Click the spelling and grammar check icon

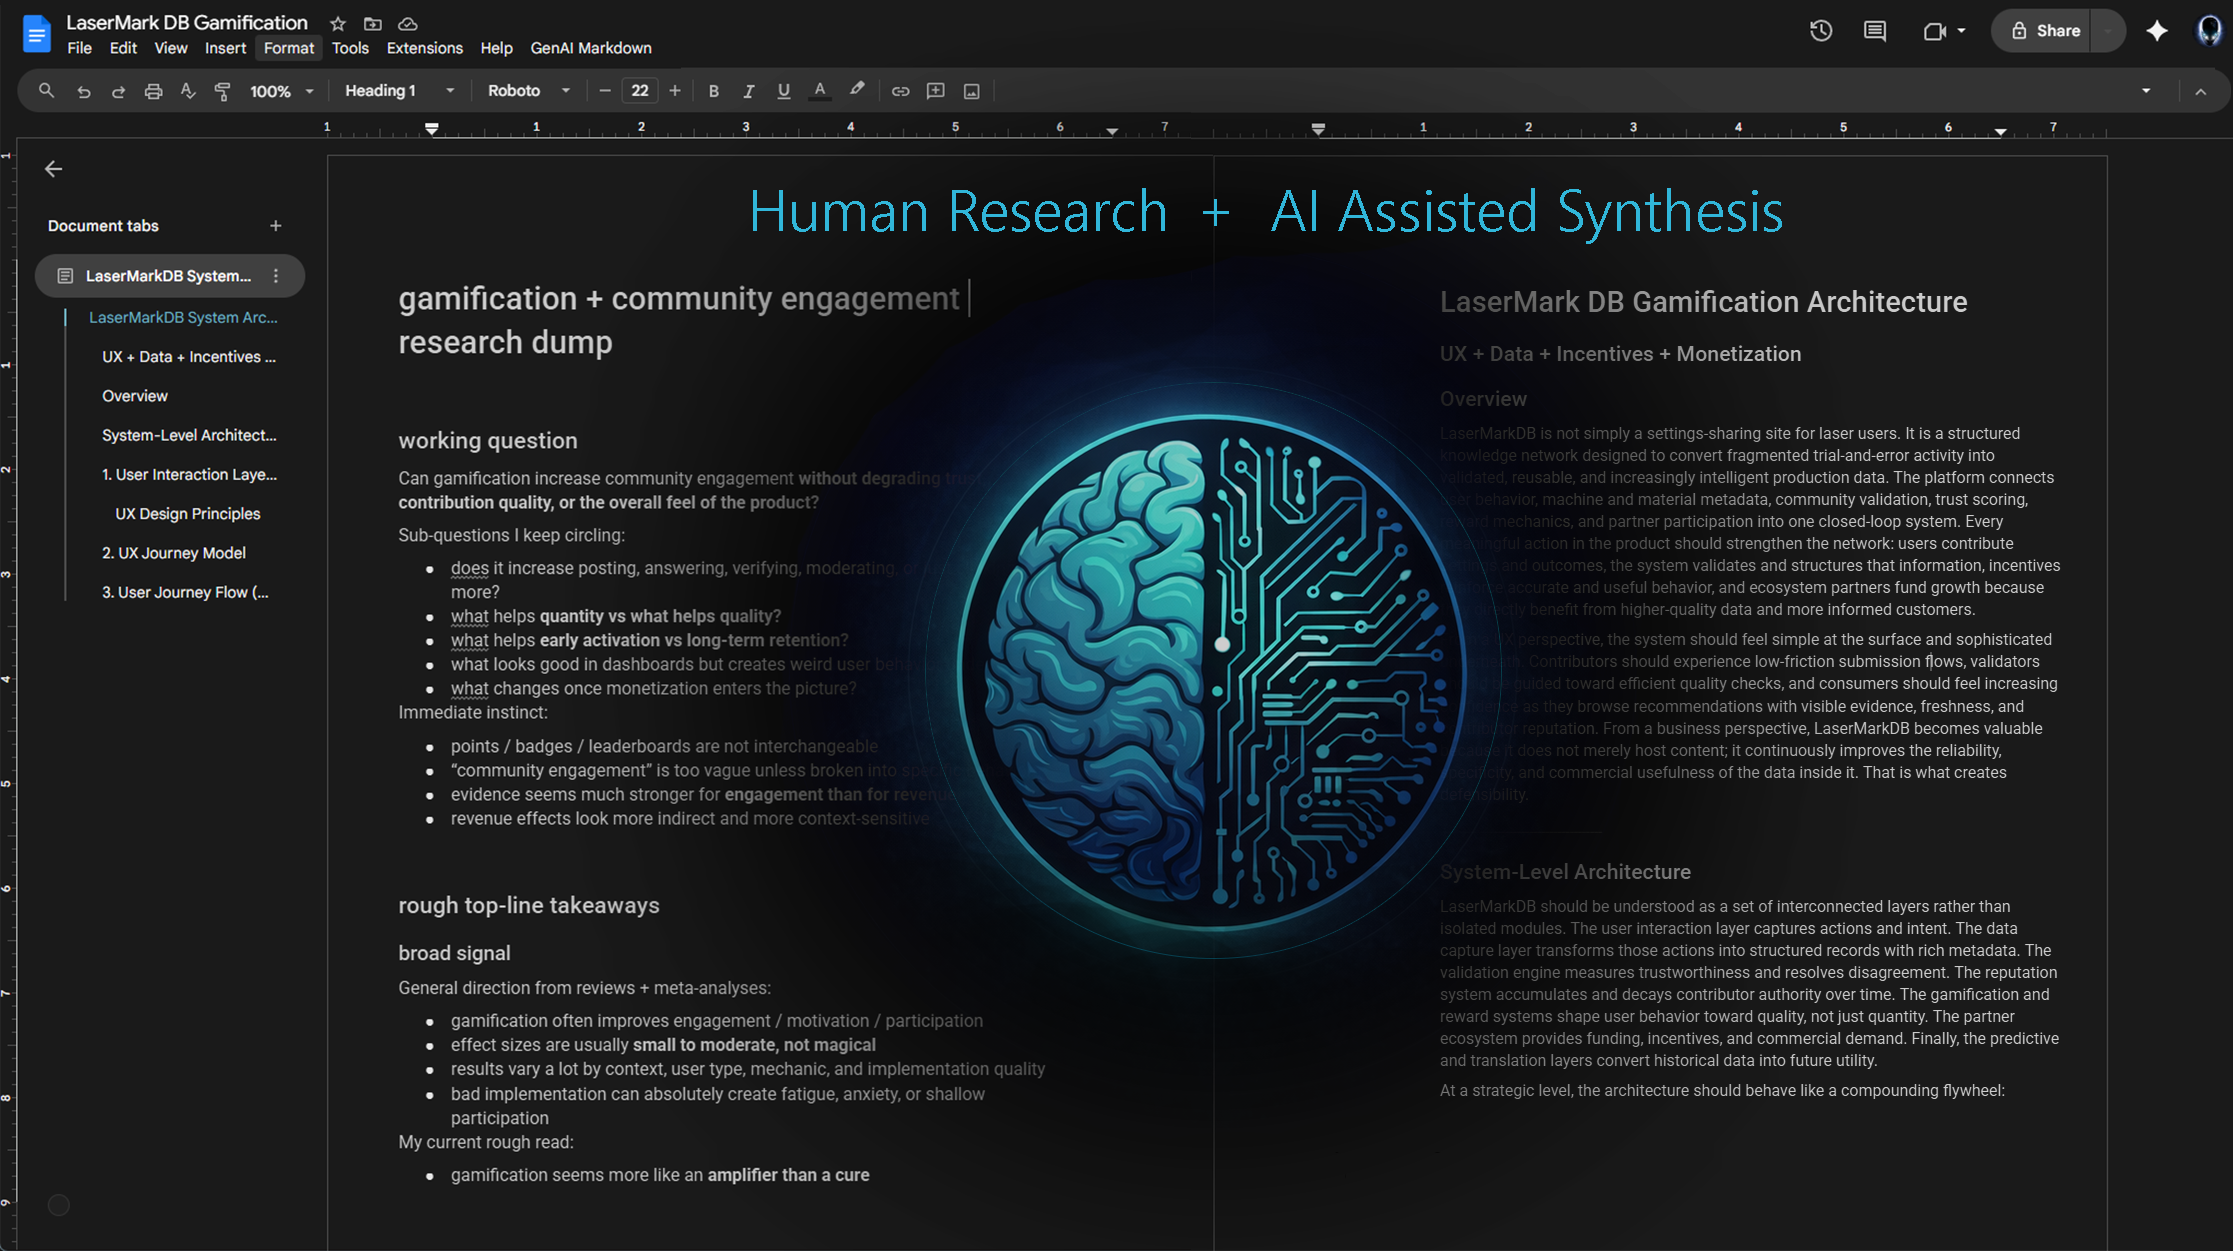pyautogui.click(x=188, y=91)
